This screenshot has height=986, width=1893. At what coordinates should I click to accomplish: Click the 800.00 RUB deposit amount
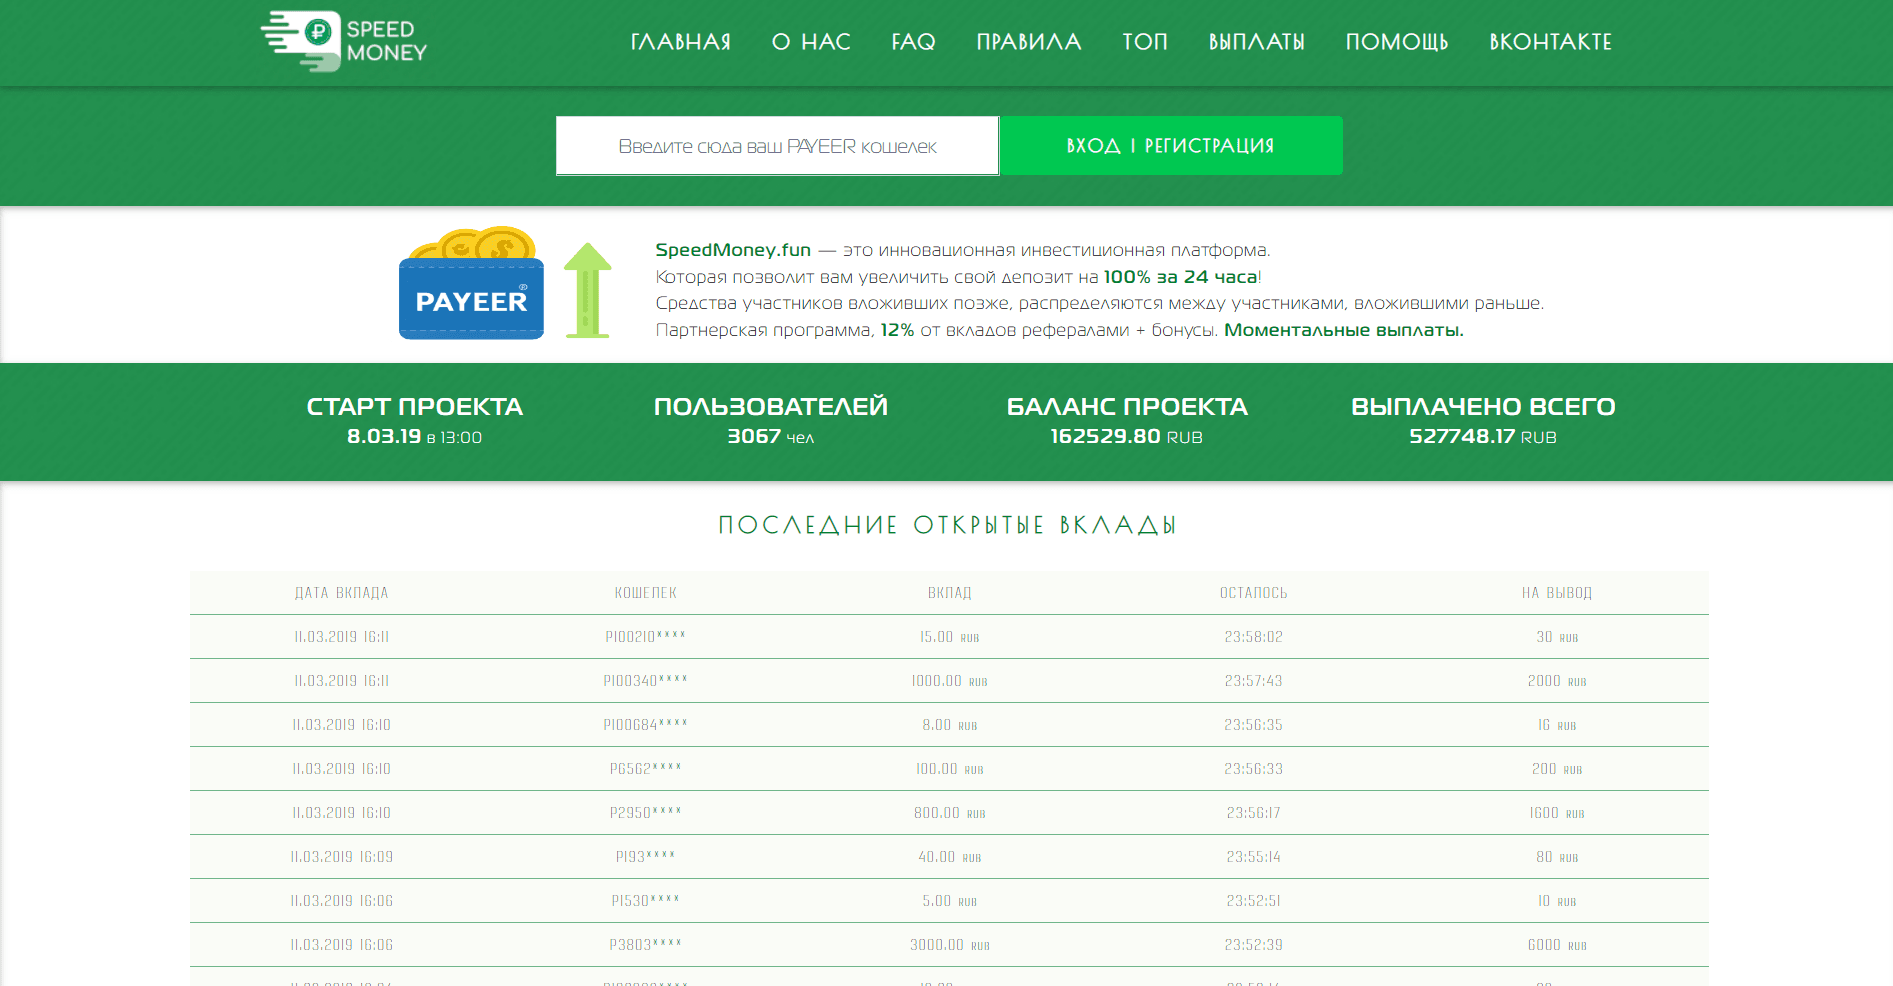coord(950,813)
